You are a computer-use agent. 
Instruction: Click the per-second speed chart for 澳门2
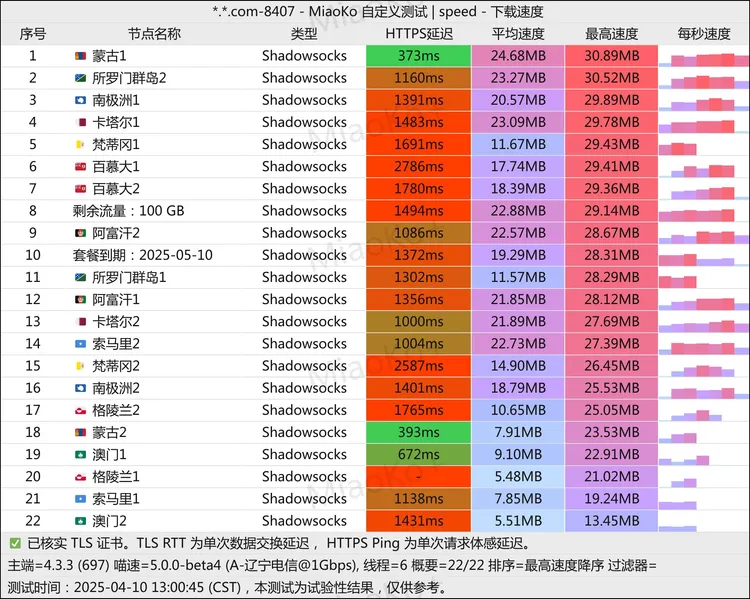point(703,521)
